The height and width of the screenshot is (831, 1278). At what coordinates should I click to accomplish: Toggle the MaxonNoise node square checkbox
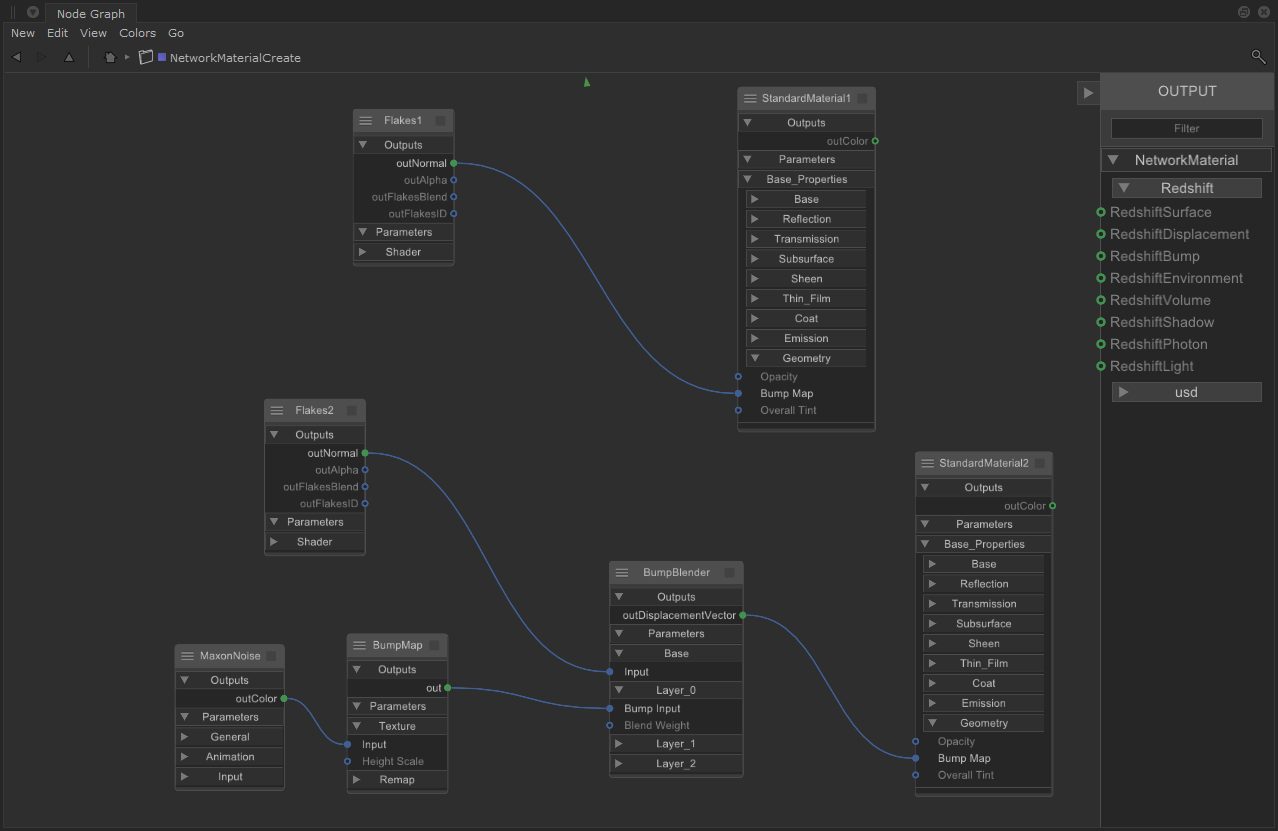[x=271, y=656]
